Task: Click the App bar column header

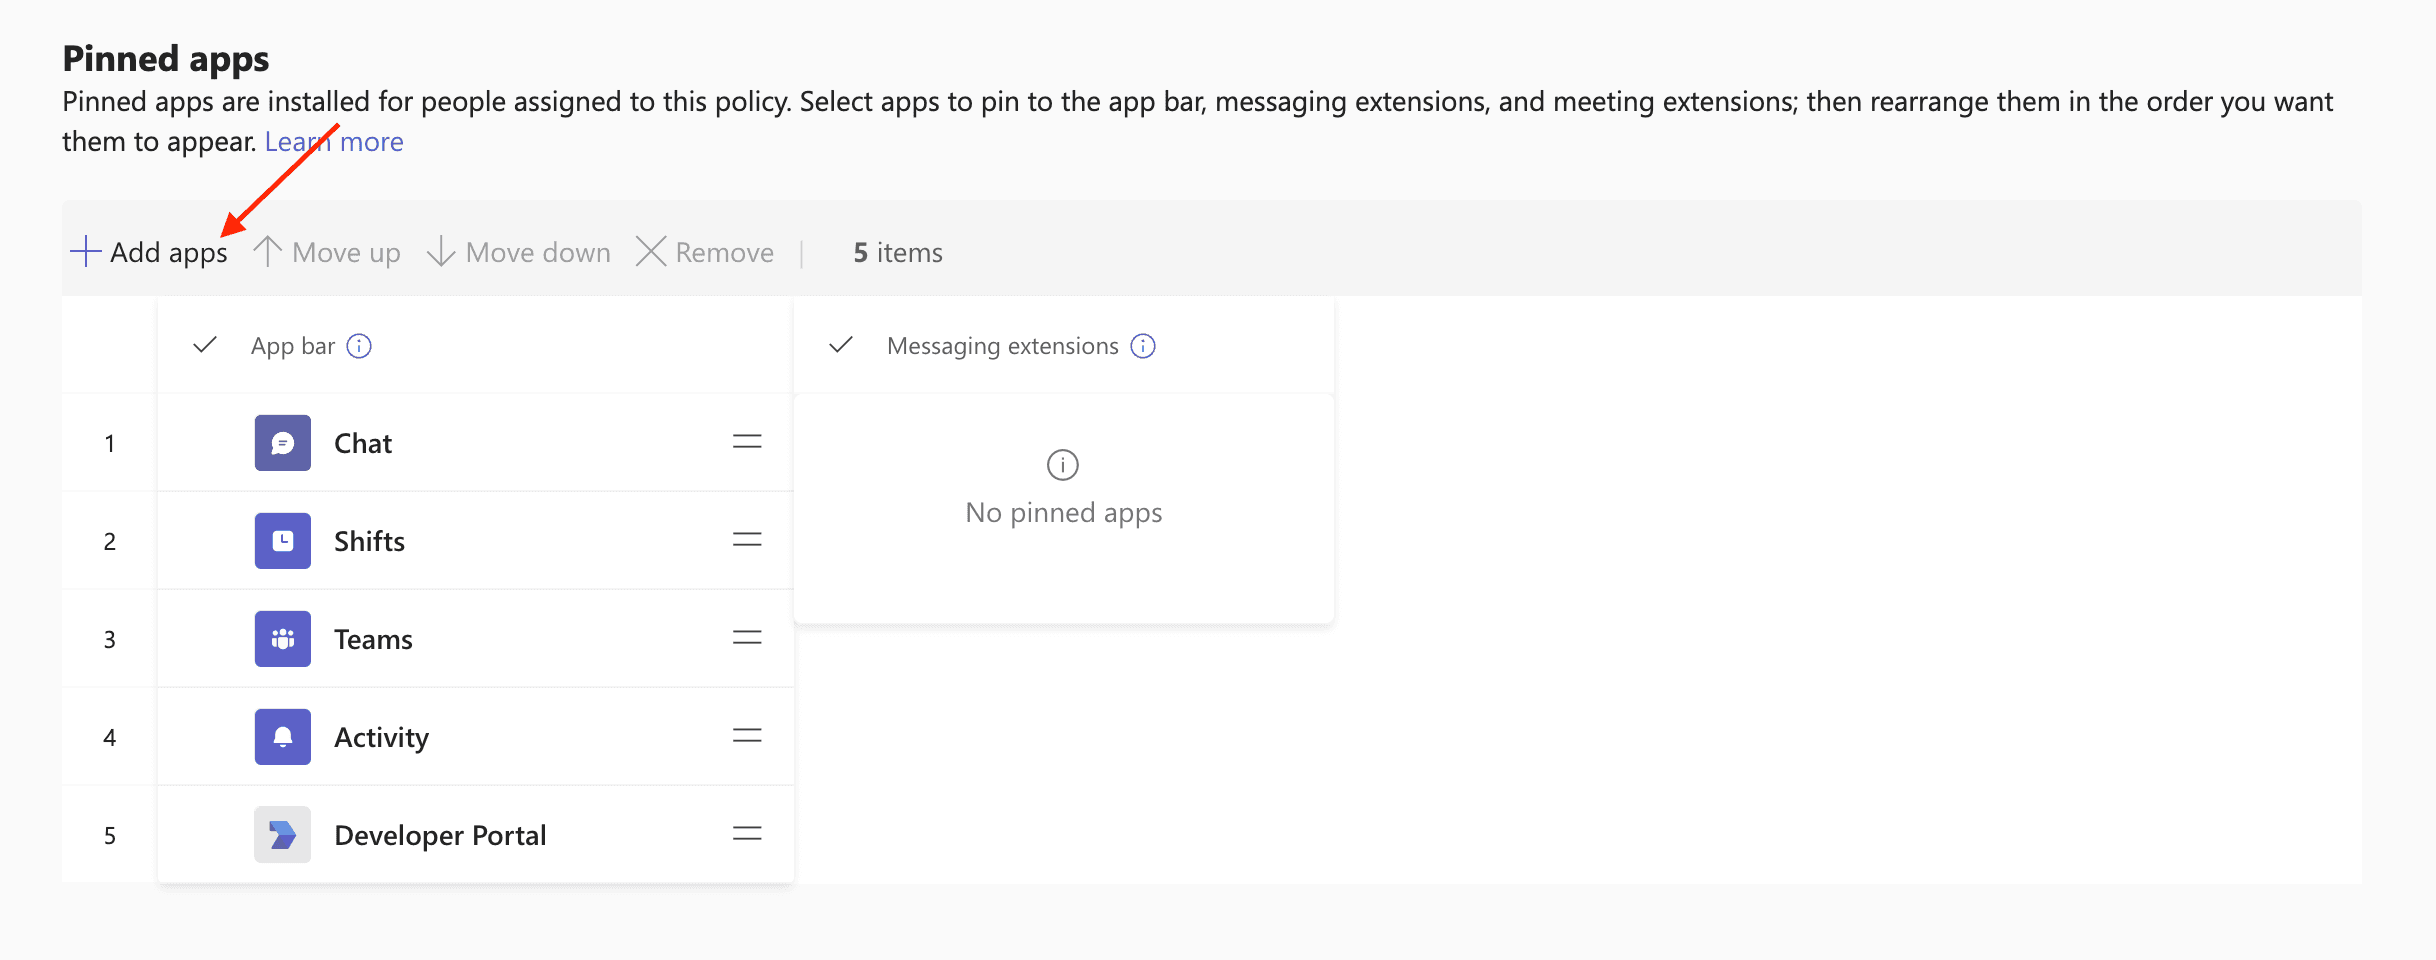Action: 293,346
